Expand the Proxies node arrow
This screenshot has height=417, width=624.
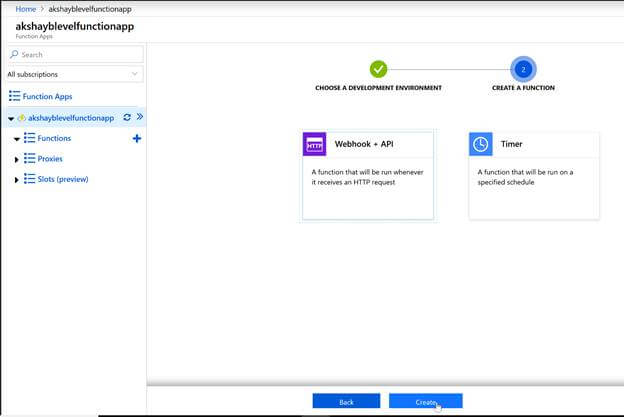[x=16, y=160]
